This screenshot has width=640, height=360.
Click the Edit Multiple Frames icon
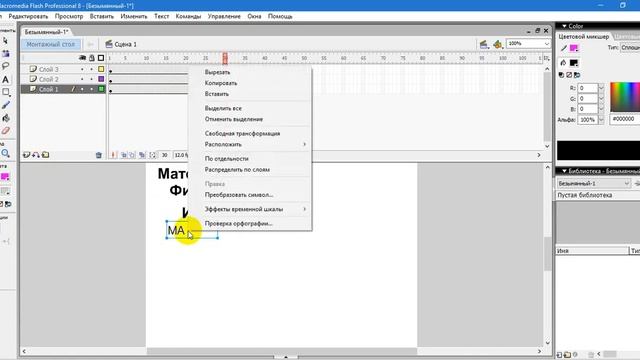coord(142,155)
